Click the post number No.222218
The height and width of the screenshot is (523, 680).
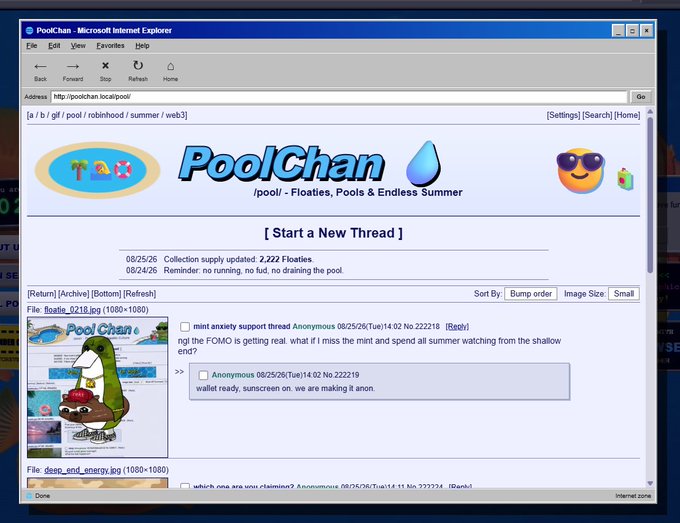422,327
